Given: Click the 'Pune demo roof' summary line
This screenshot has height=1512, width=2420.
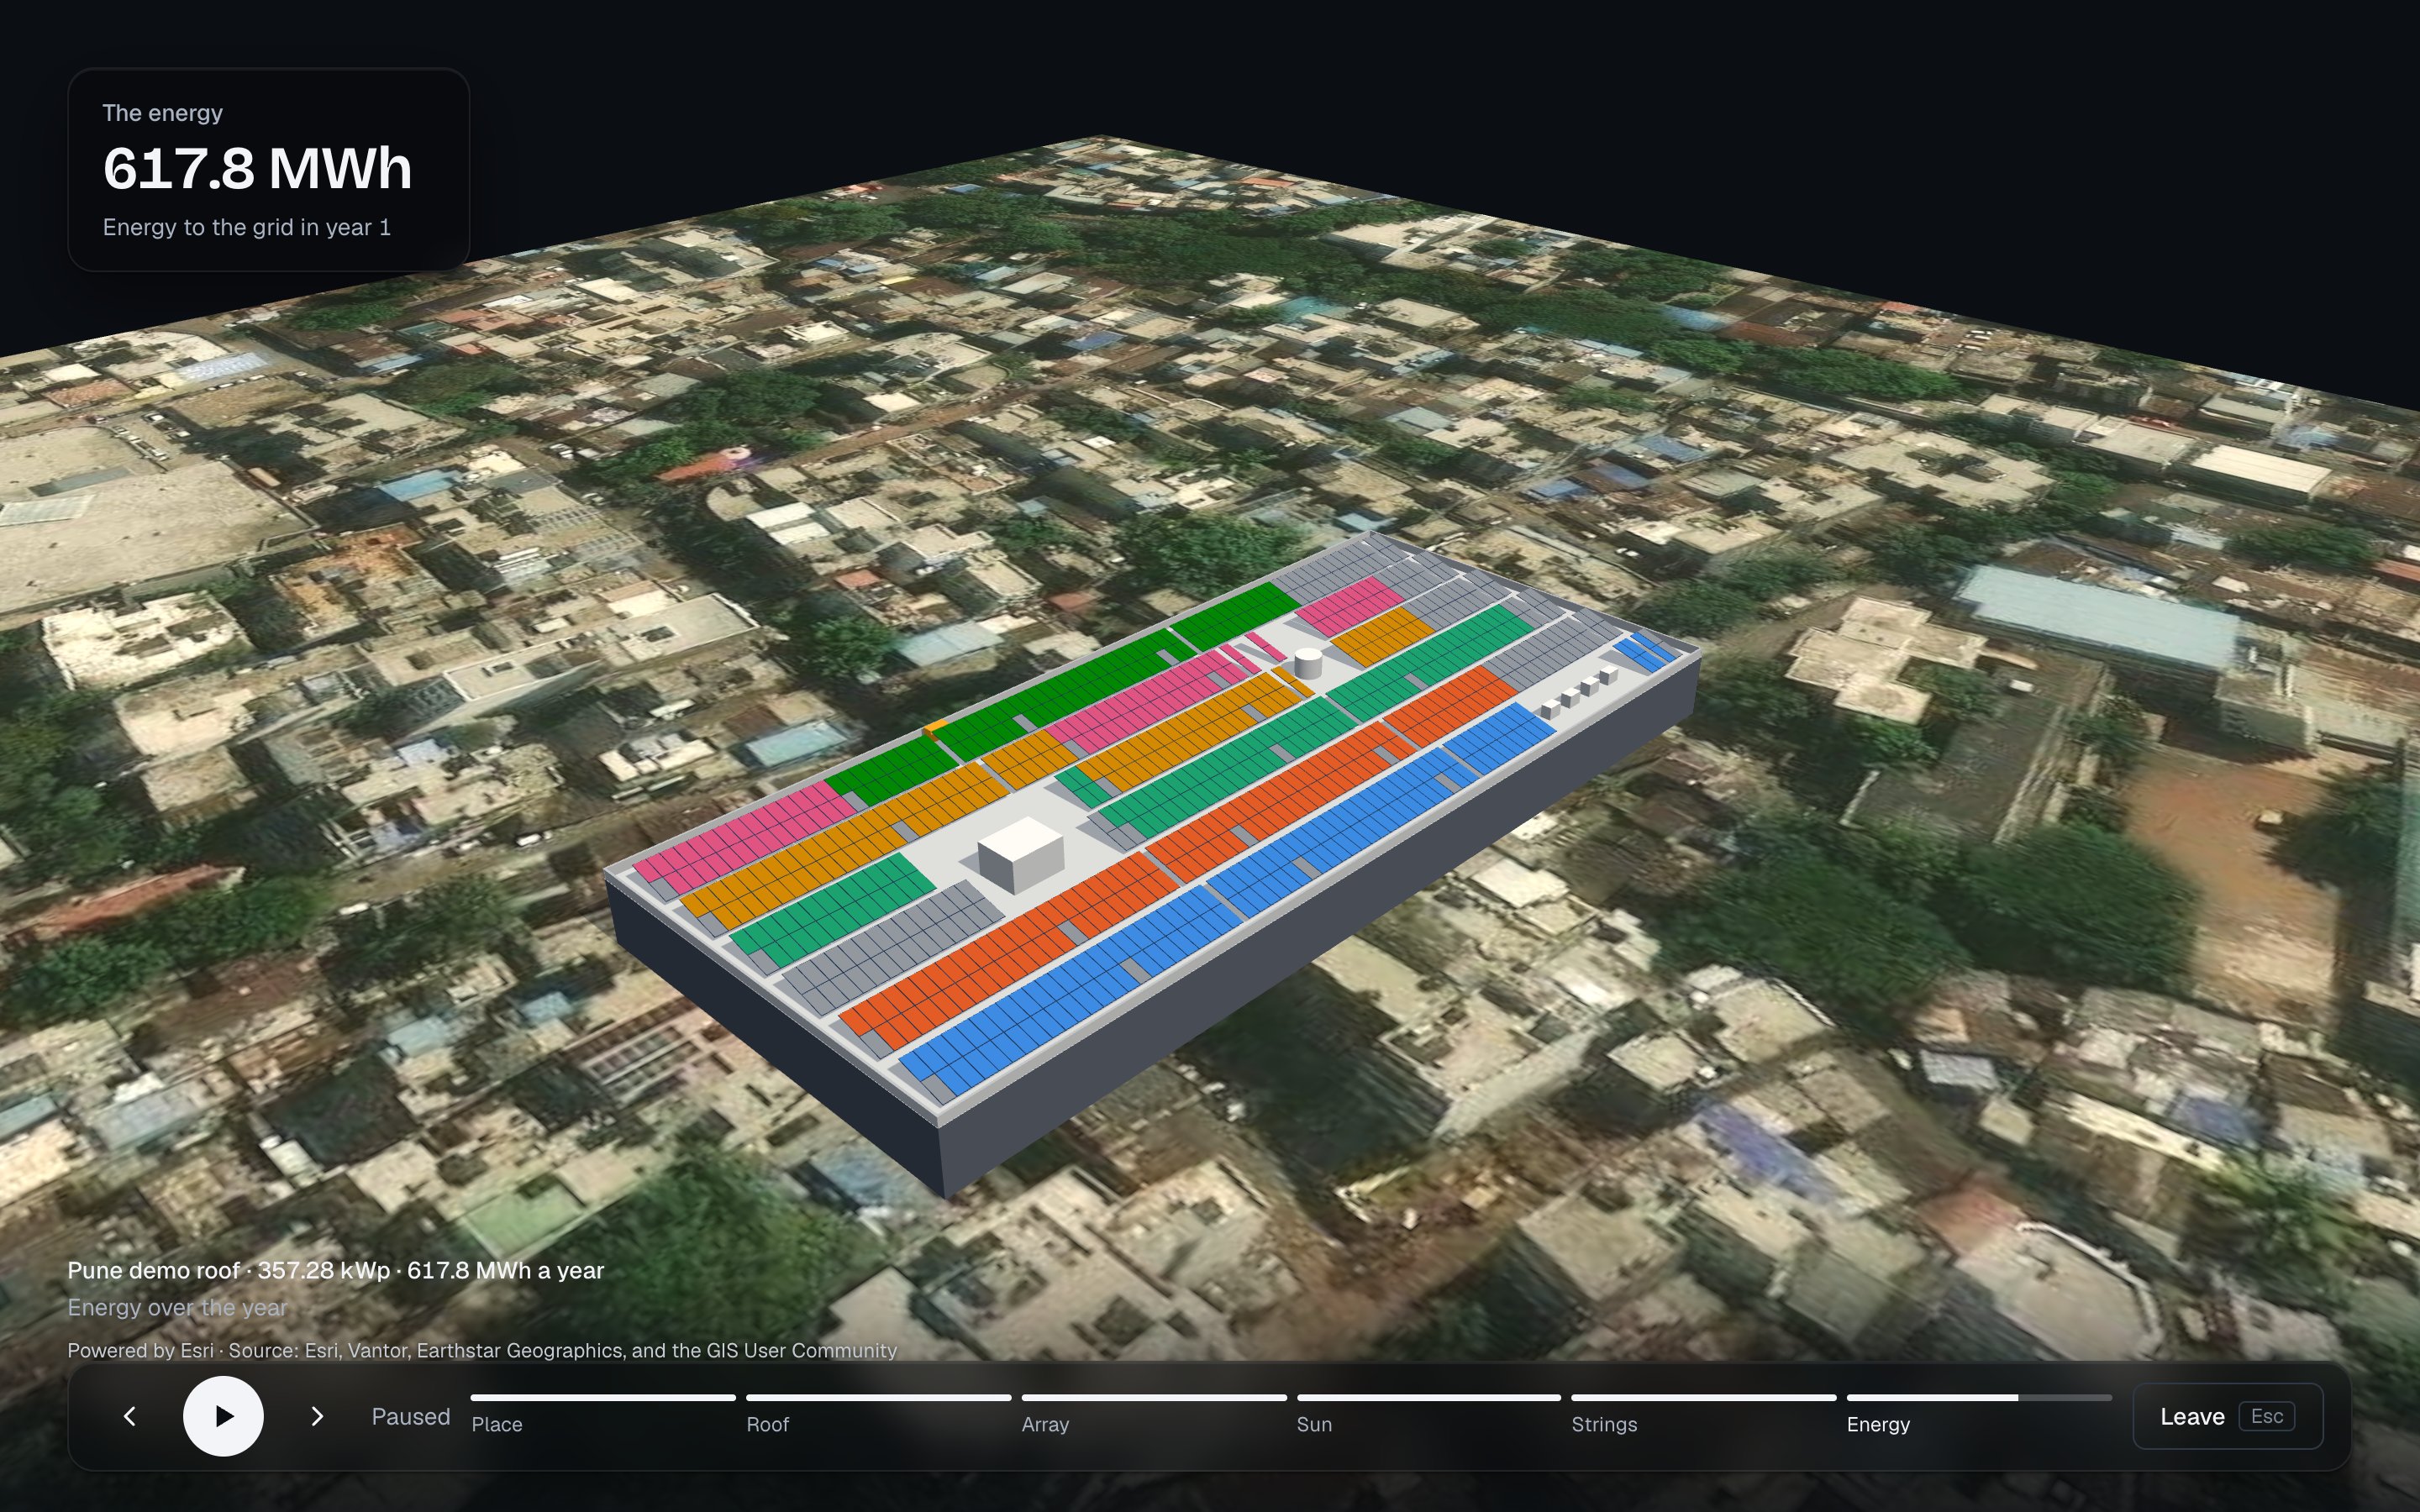Looking at the screenshot, I should [335, 1270].
